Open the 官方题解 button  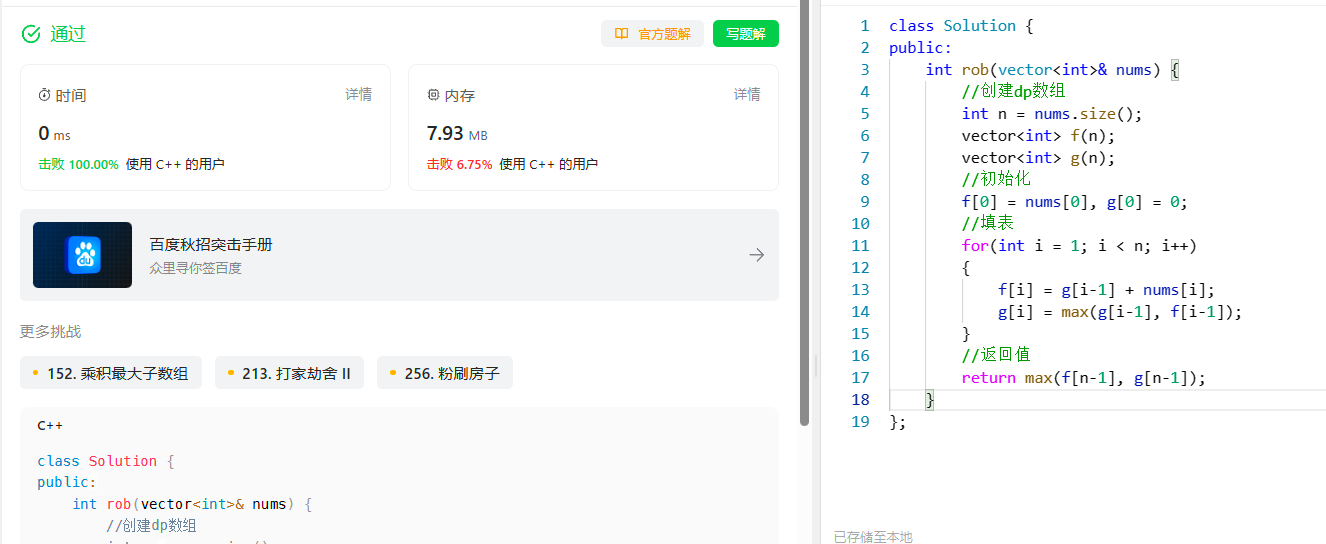[x=652, y=34]
